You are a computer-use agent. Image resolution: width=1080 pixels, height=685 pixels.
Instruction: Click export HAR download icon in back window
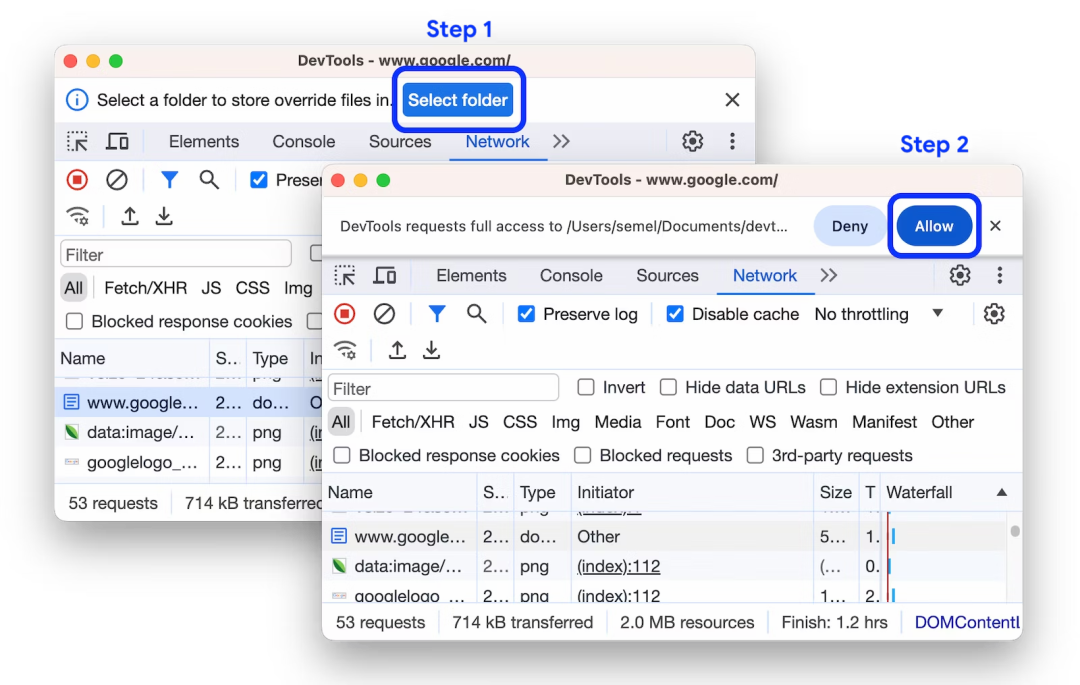pyautogui.click(x=164, y=216)
